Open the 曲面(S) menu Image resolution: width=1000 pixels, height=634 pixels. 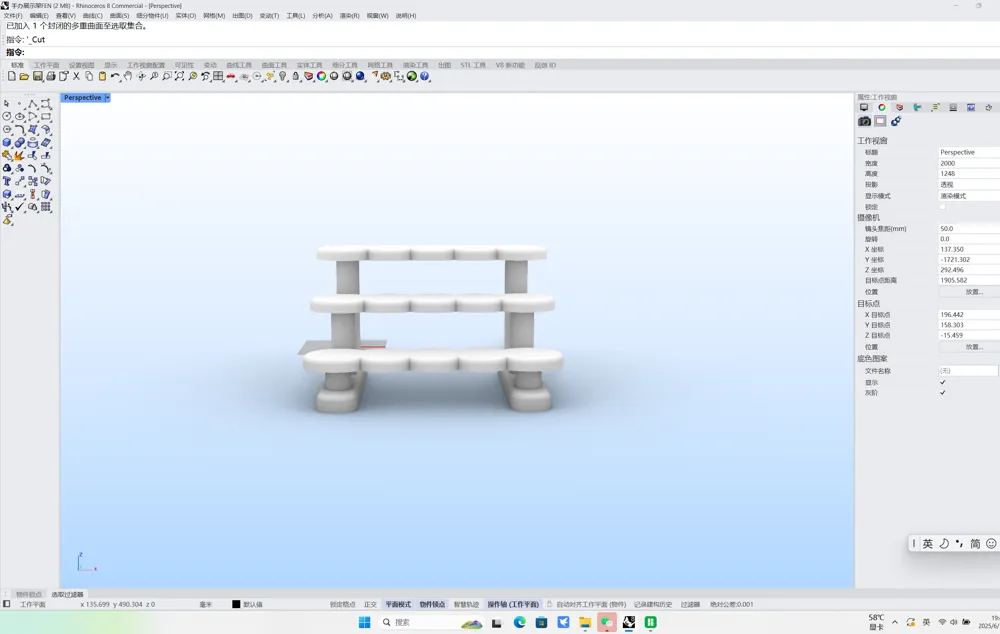click(119, 15)
